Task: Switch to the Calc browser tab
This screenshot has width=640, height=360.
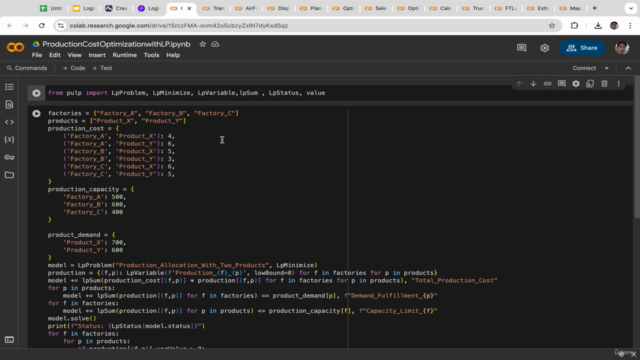Action: coord(441,8)
